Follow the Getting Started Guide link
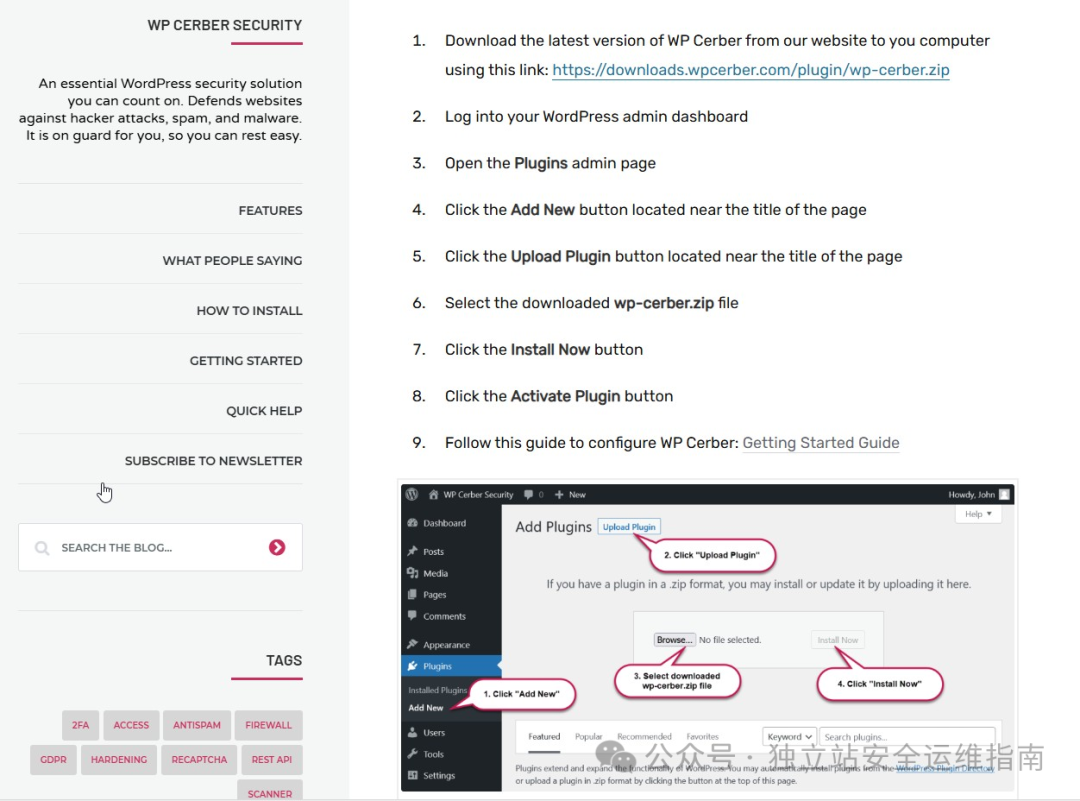Screen dimensions: 1080x801 (x=821, y=443)
